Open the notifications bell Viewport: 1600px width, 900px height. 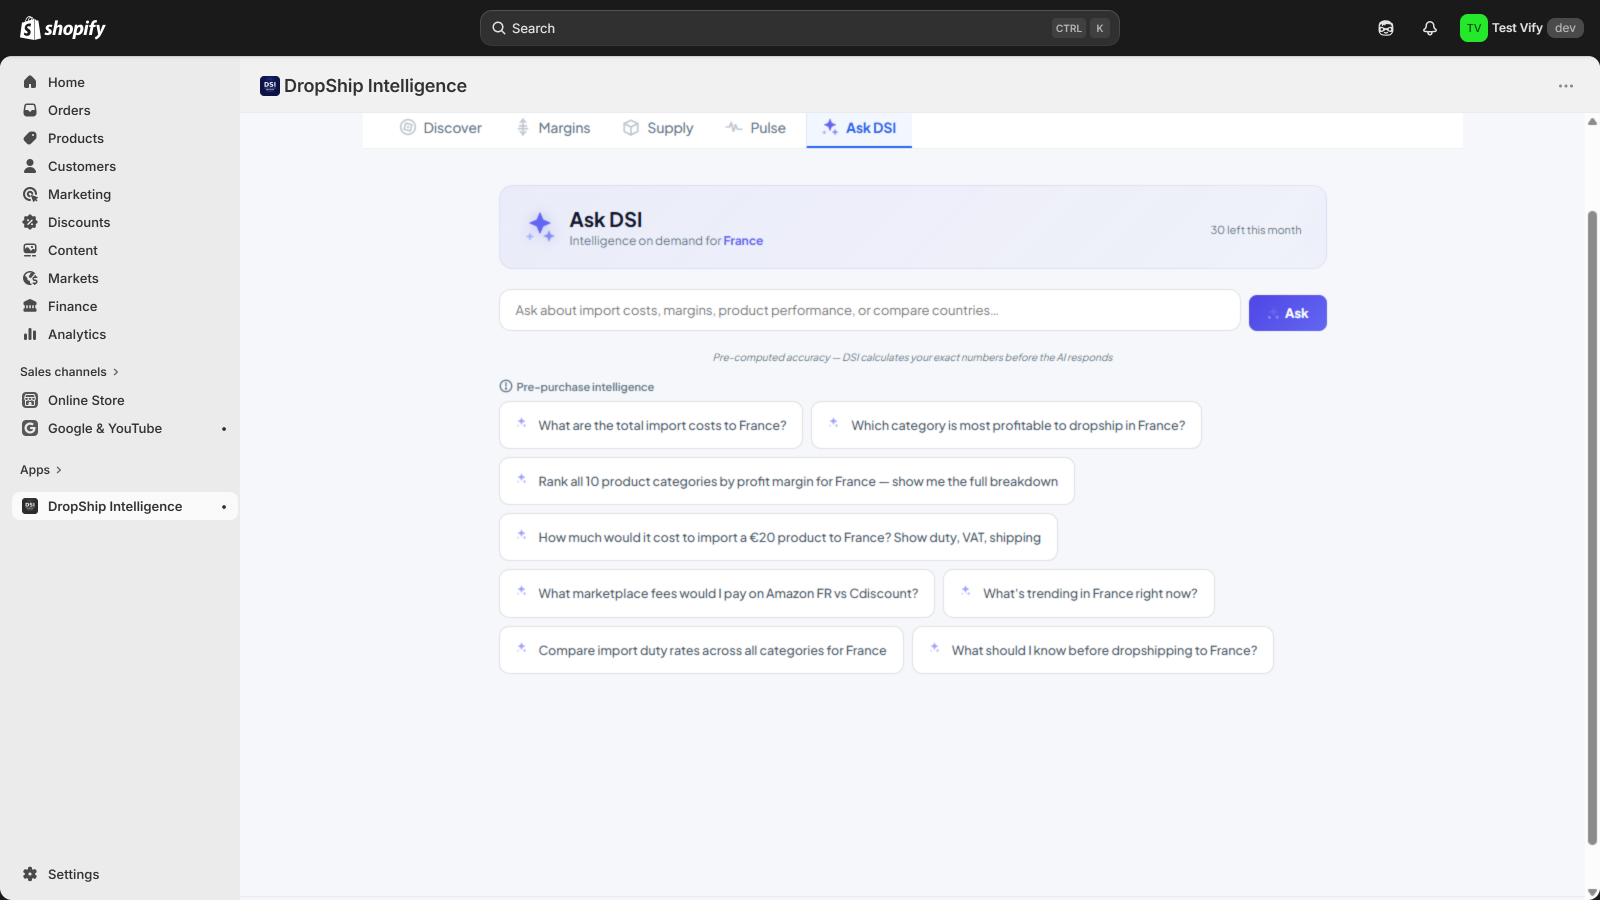[1430, 28]
